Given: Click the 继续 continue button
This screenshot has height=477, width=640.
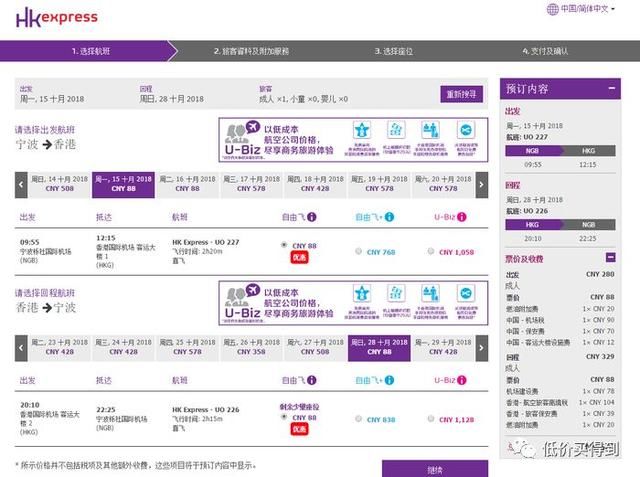Looking at the screenshot, I should click(x=435, y=469).
